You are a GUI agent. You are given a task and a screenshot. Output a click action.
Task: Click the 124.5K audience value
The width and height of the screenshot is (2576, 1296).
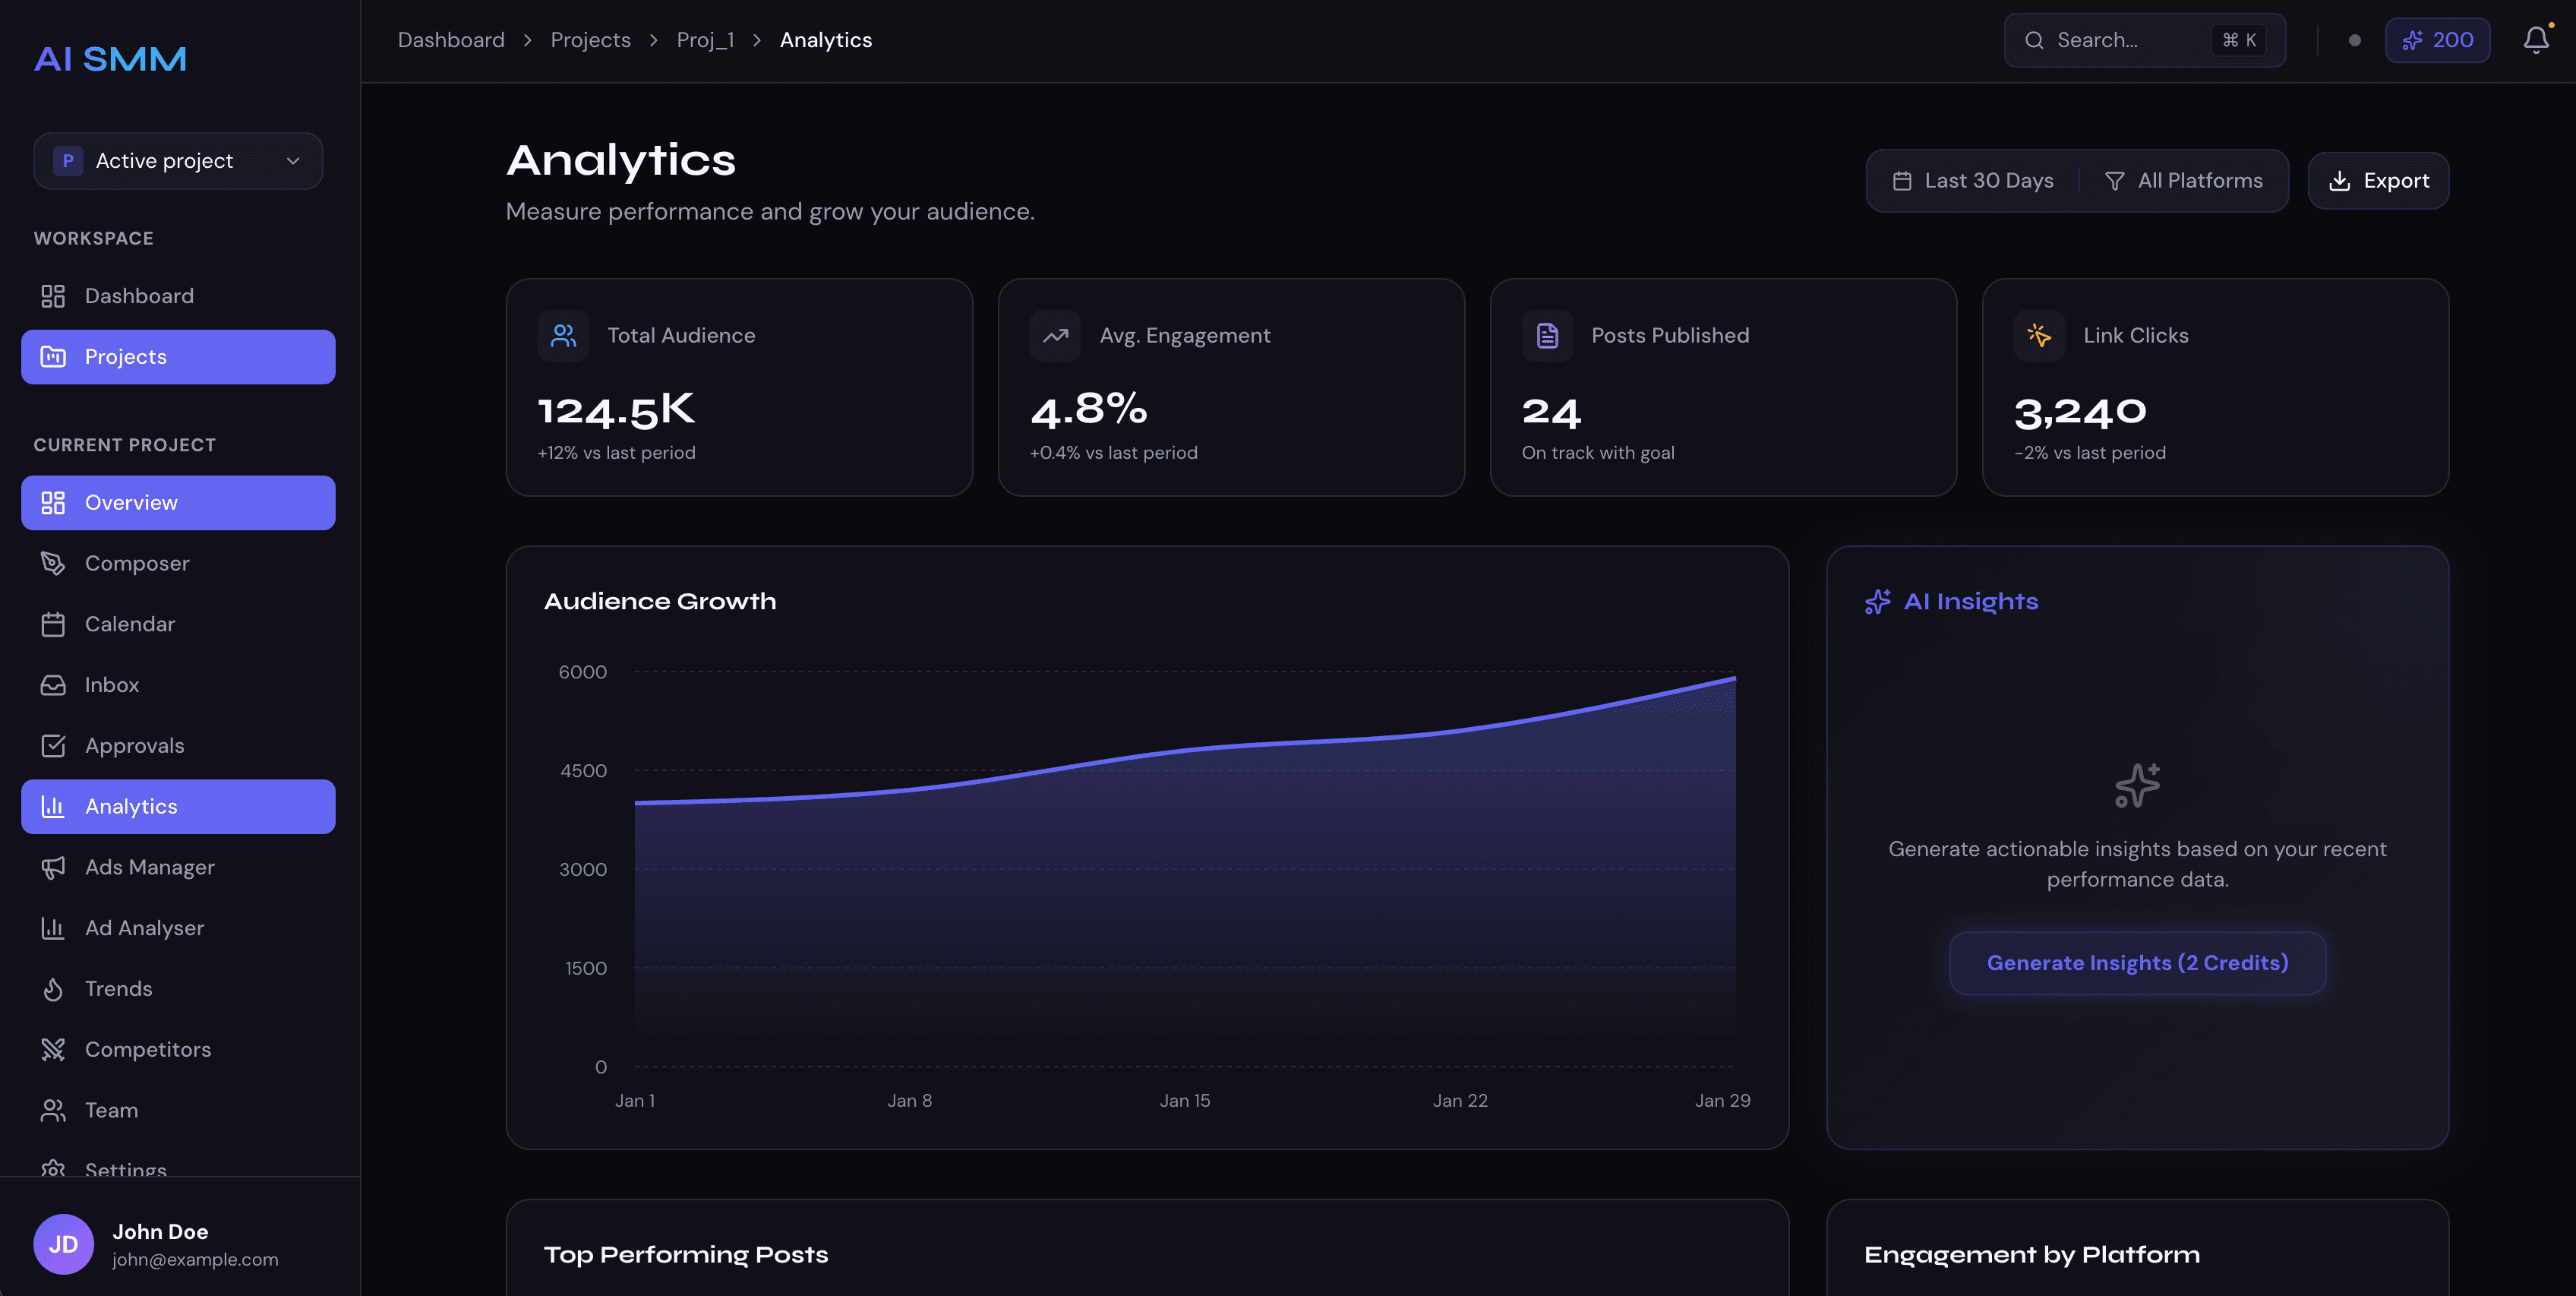tap(616, 410)
